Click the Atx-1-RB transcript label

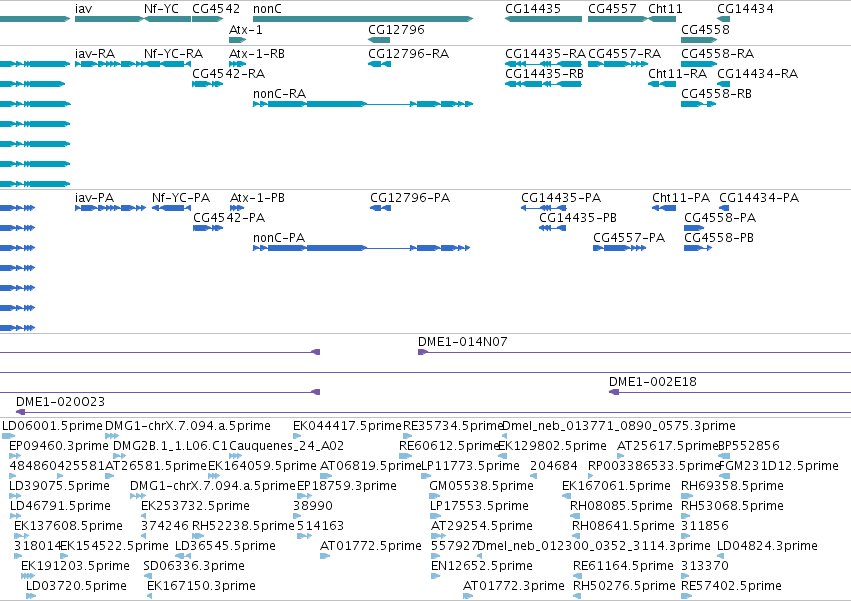click(x=257, y=54)
